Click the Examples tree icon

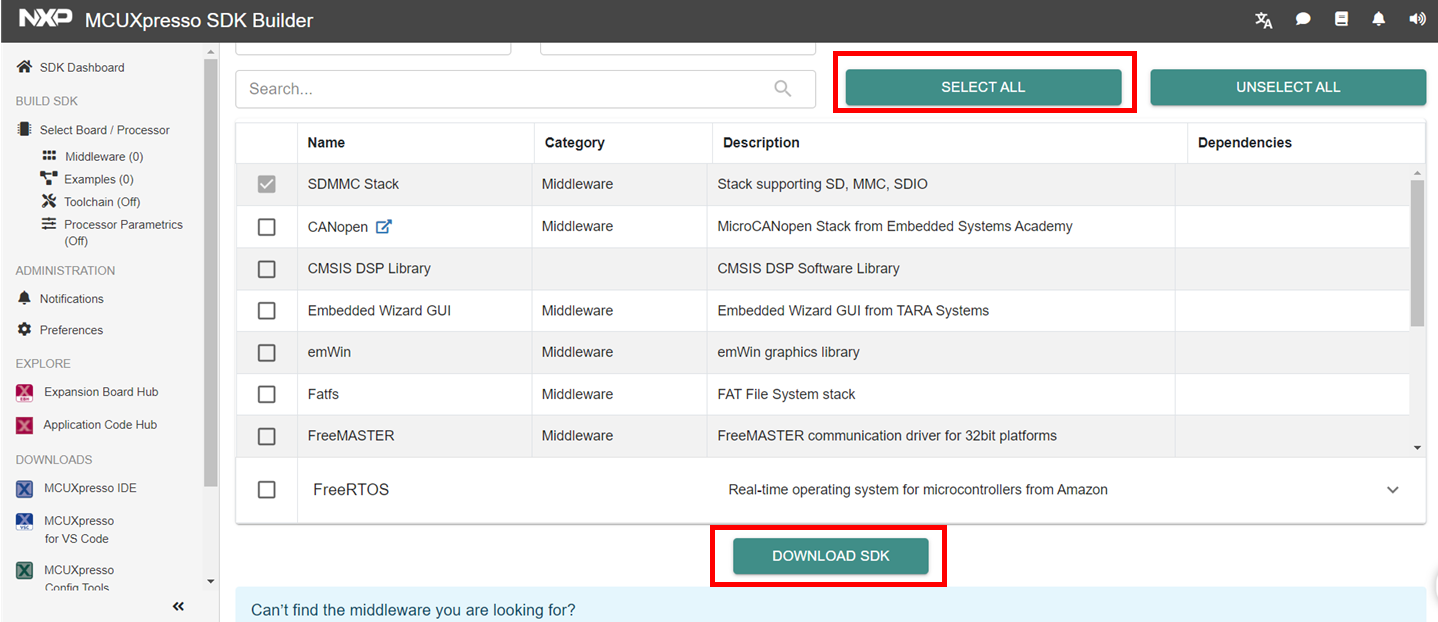coord(48,178)
